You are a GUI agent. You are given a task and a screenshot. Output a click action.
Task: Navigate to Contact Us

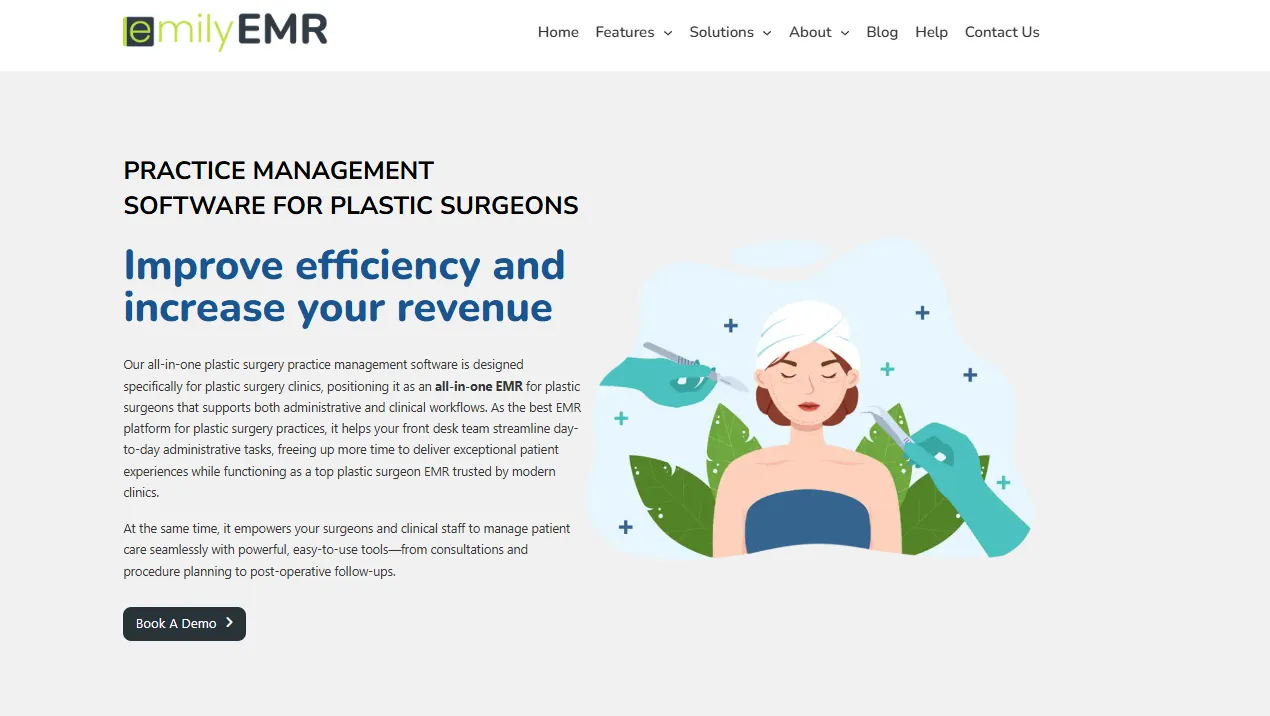(1002, 32)
